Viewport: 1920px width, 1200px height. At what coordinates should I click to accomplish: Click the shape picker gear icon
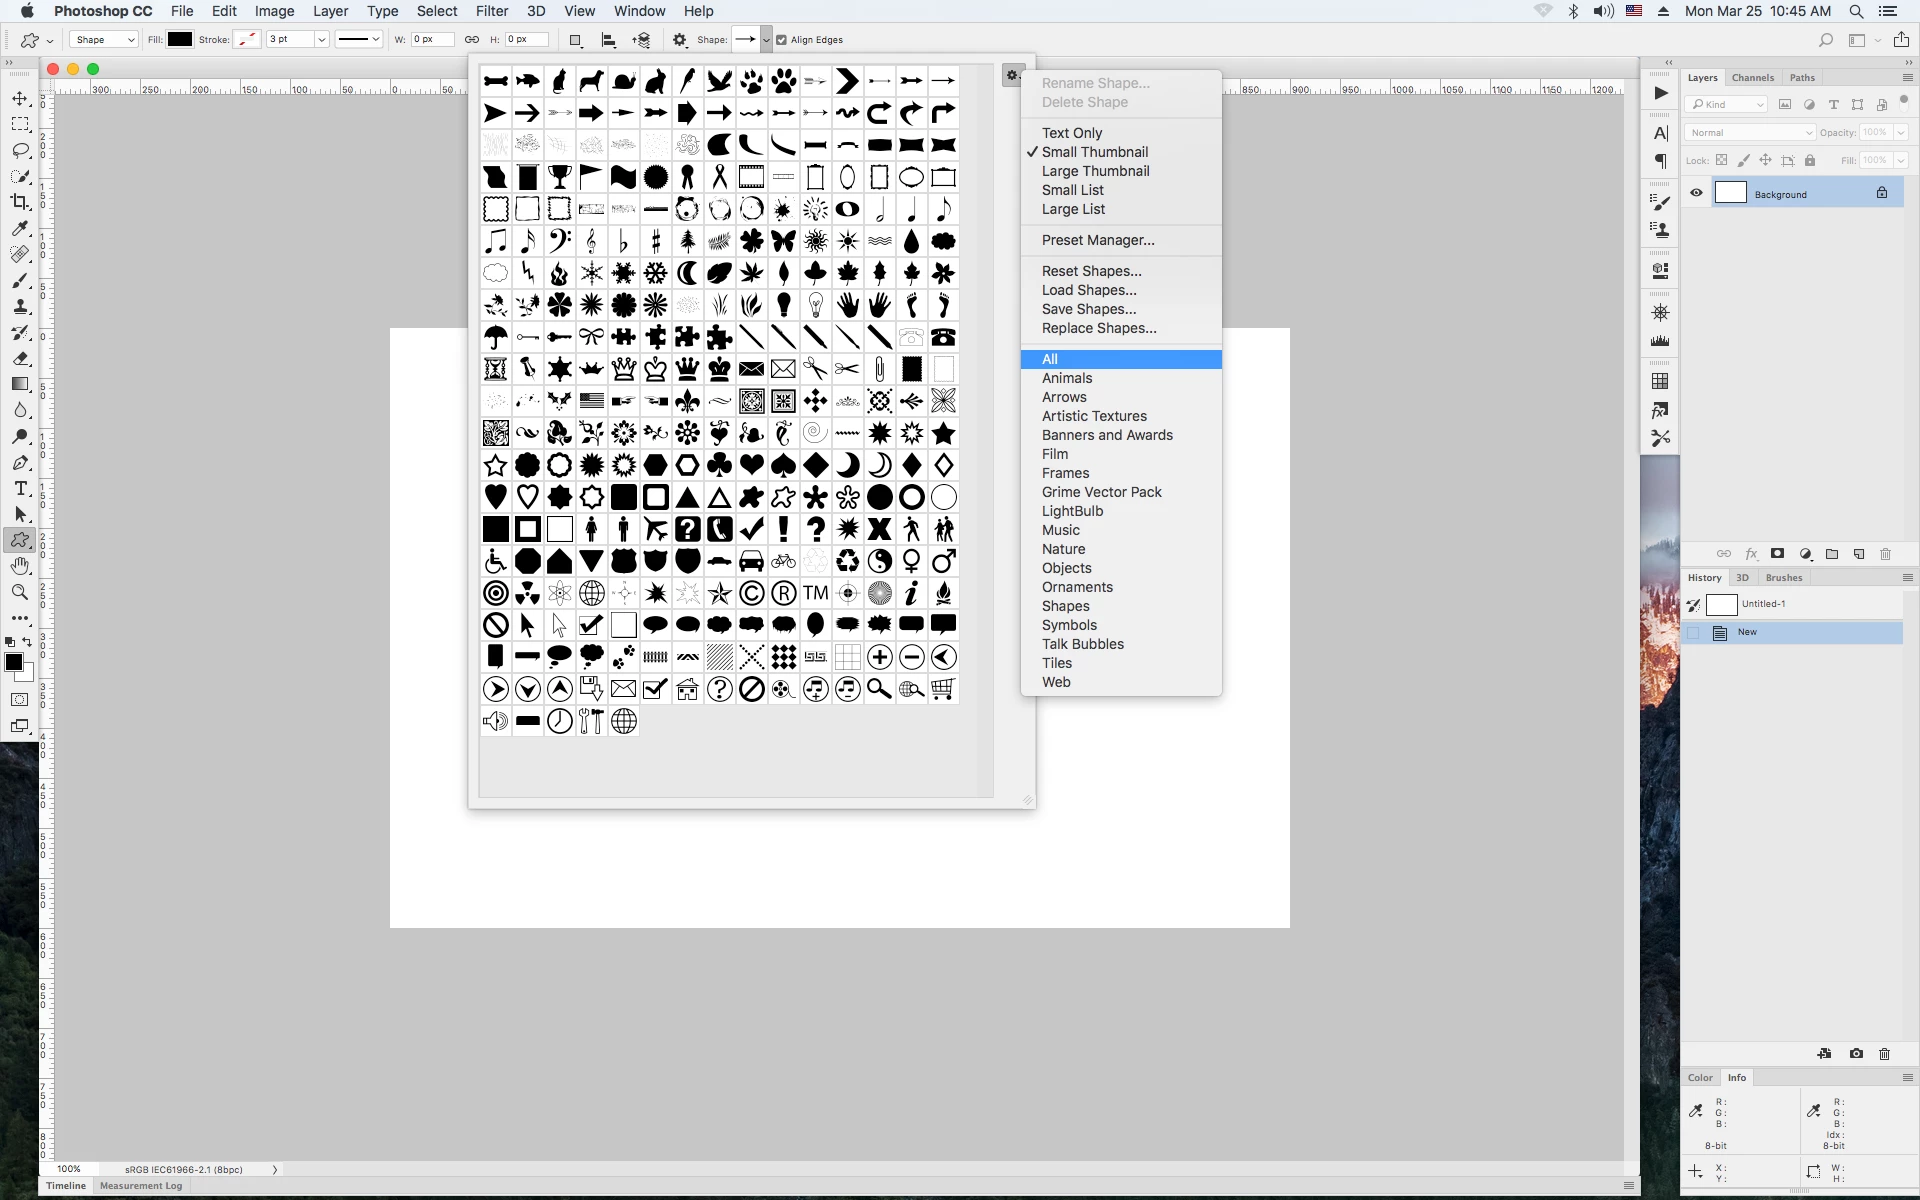point(1012,75)
